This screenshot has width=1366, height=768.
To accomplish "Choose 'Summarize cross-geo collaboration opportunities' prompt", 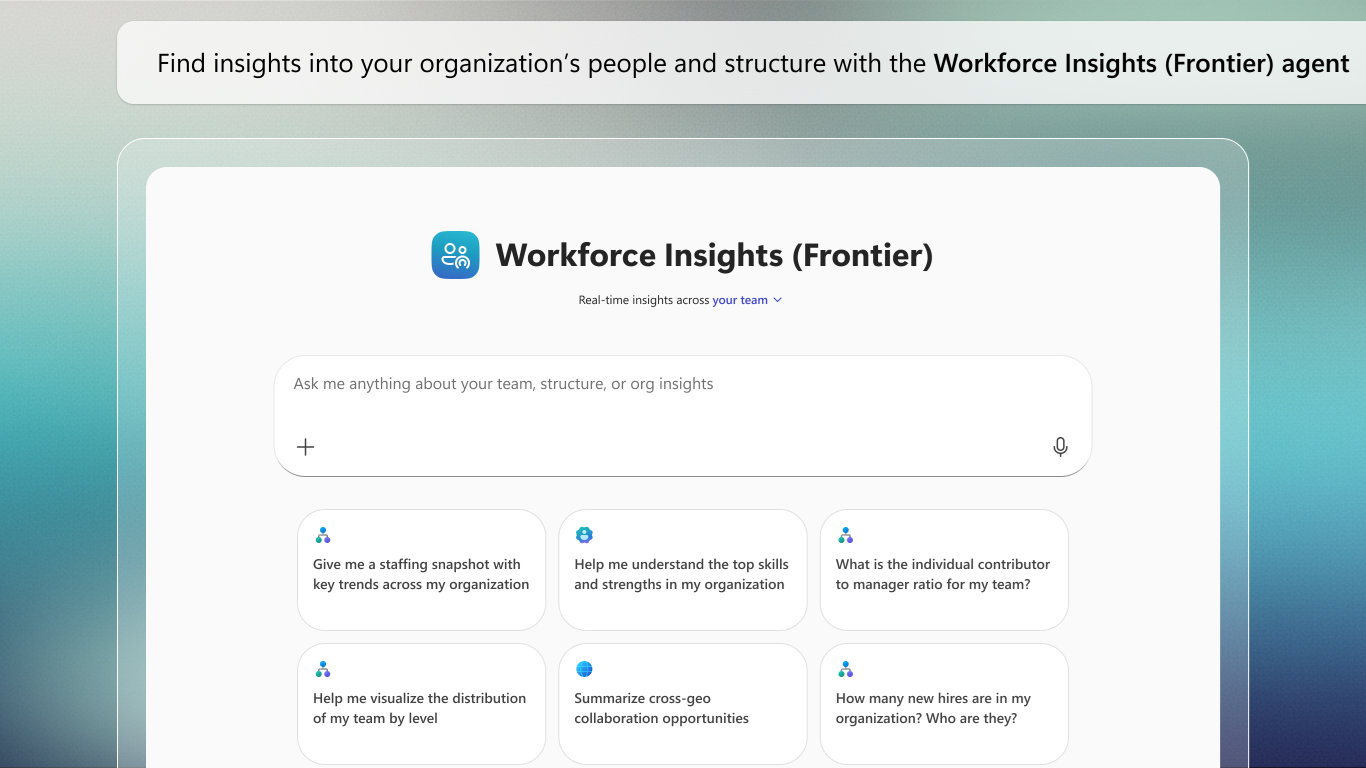I will (x=683, y=704).
